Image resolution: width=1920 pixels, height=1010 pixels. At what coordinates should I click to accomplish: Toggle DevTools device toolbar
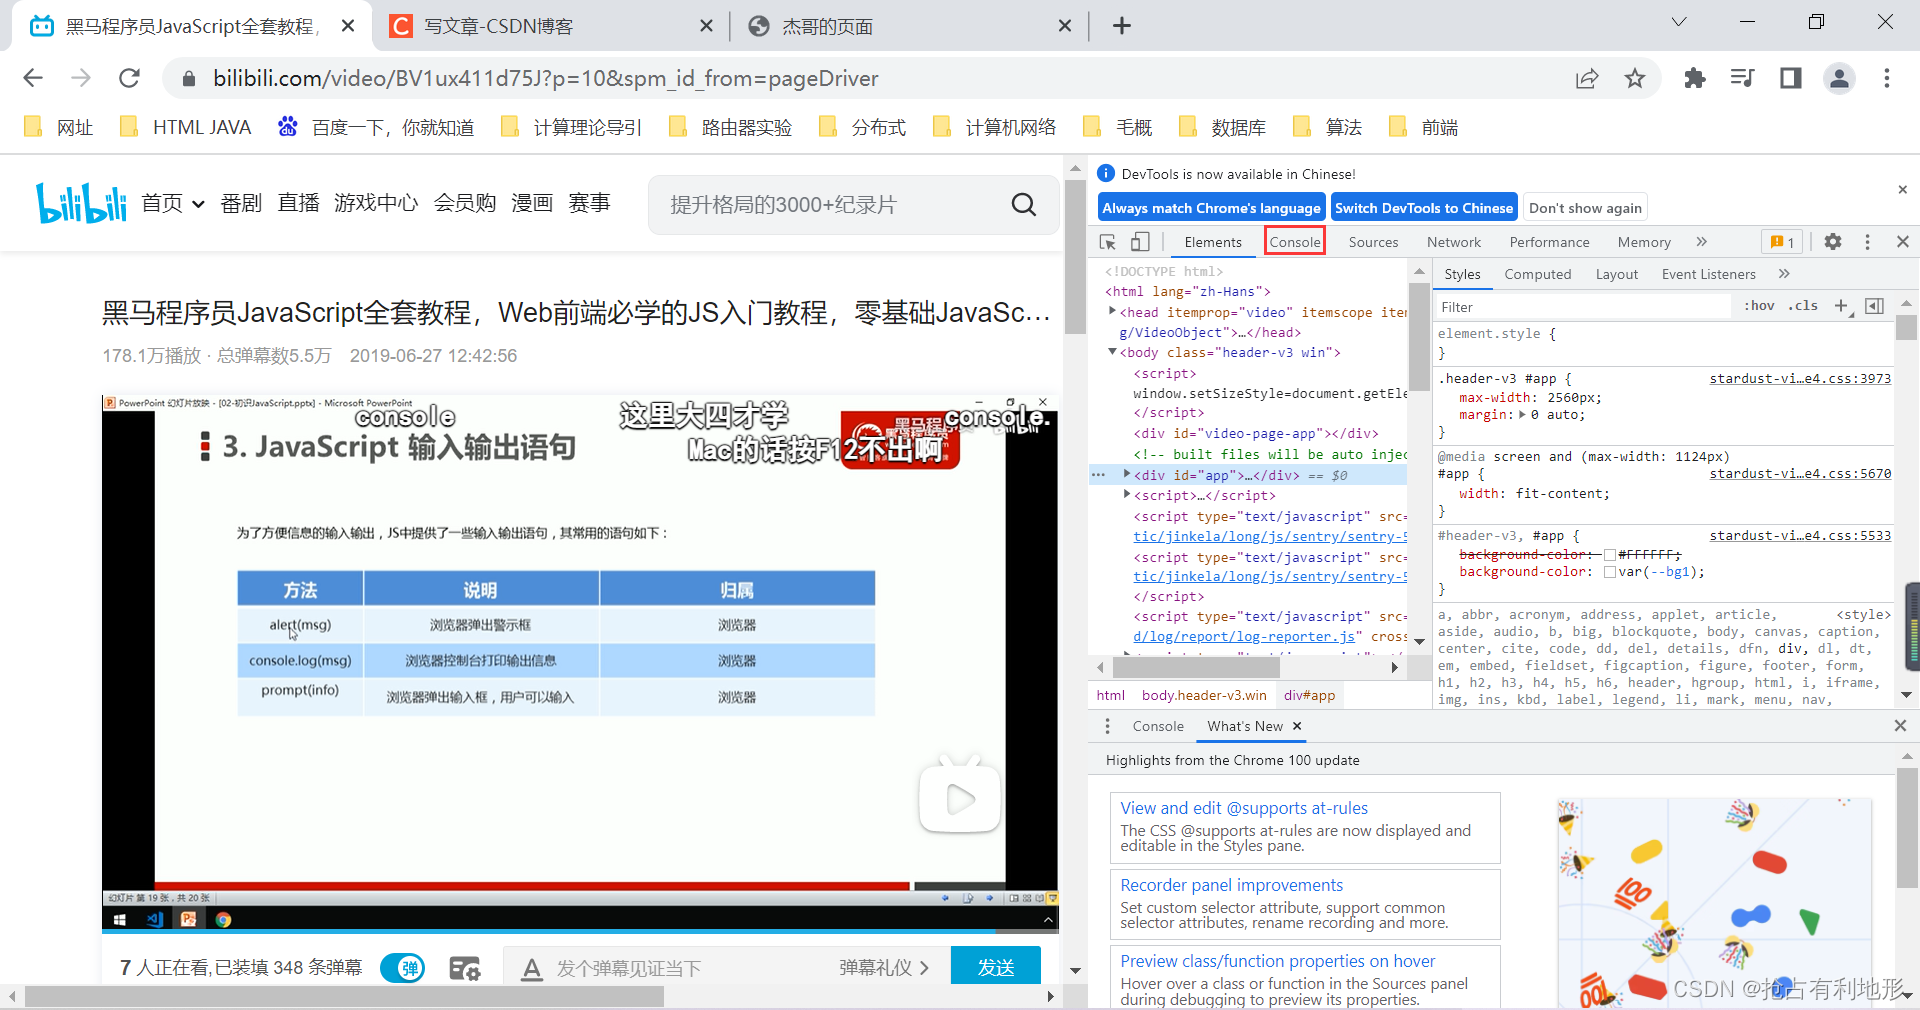click(1140, 242)
